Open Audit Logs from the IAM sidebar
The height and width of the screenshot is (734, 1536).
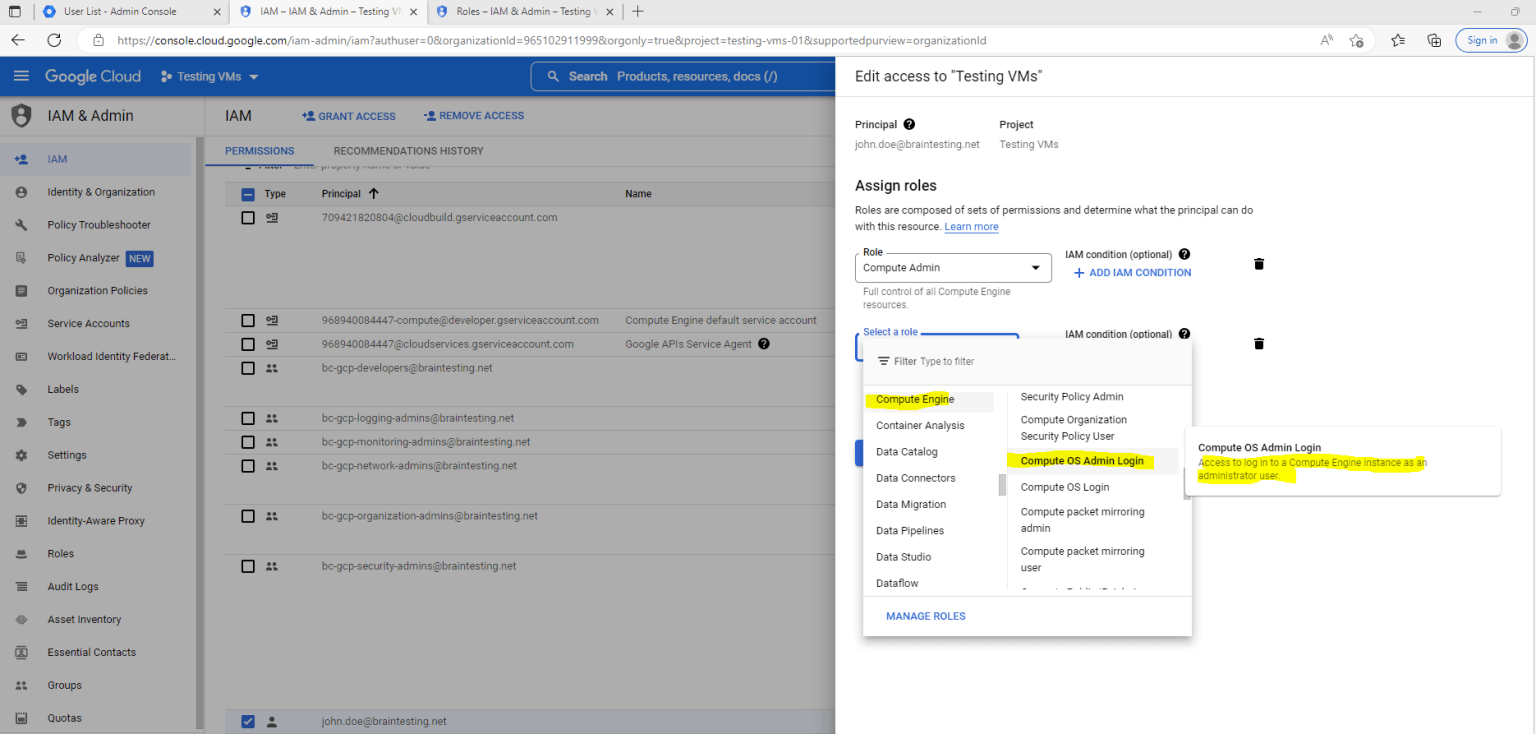[75, 586]
